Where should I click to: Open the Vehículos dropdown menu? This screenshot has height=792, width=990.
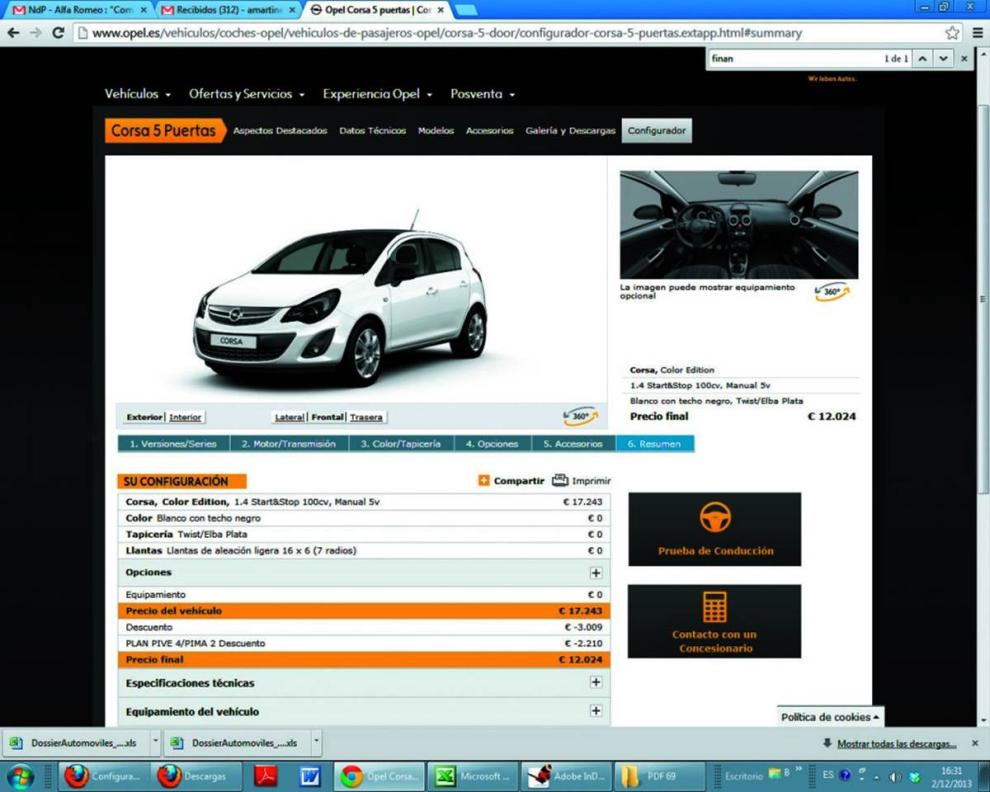[138, 94]
